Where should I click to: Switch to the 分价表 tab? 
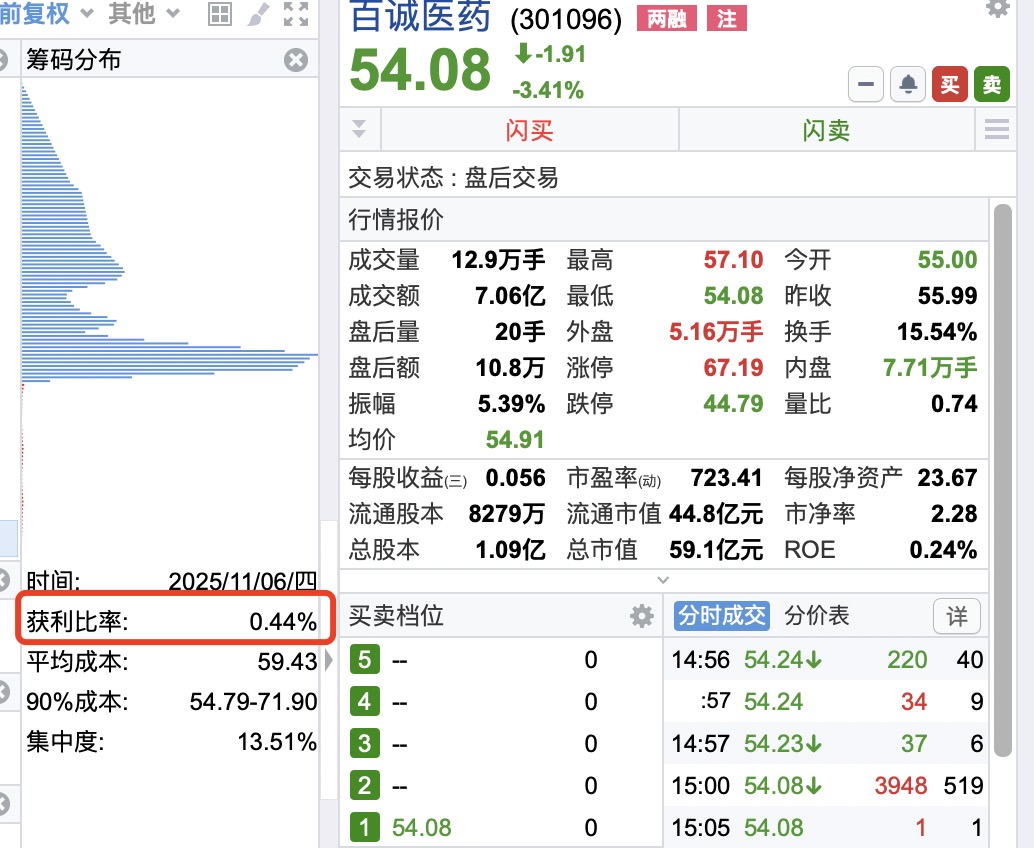click(817, 615)
